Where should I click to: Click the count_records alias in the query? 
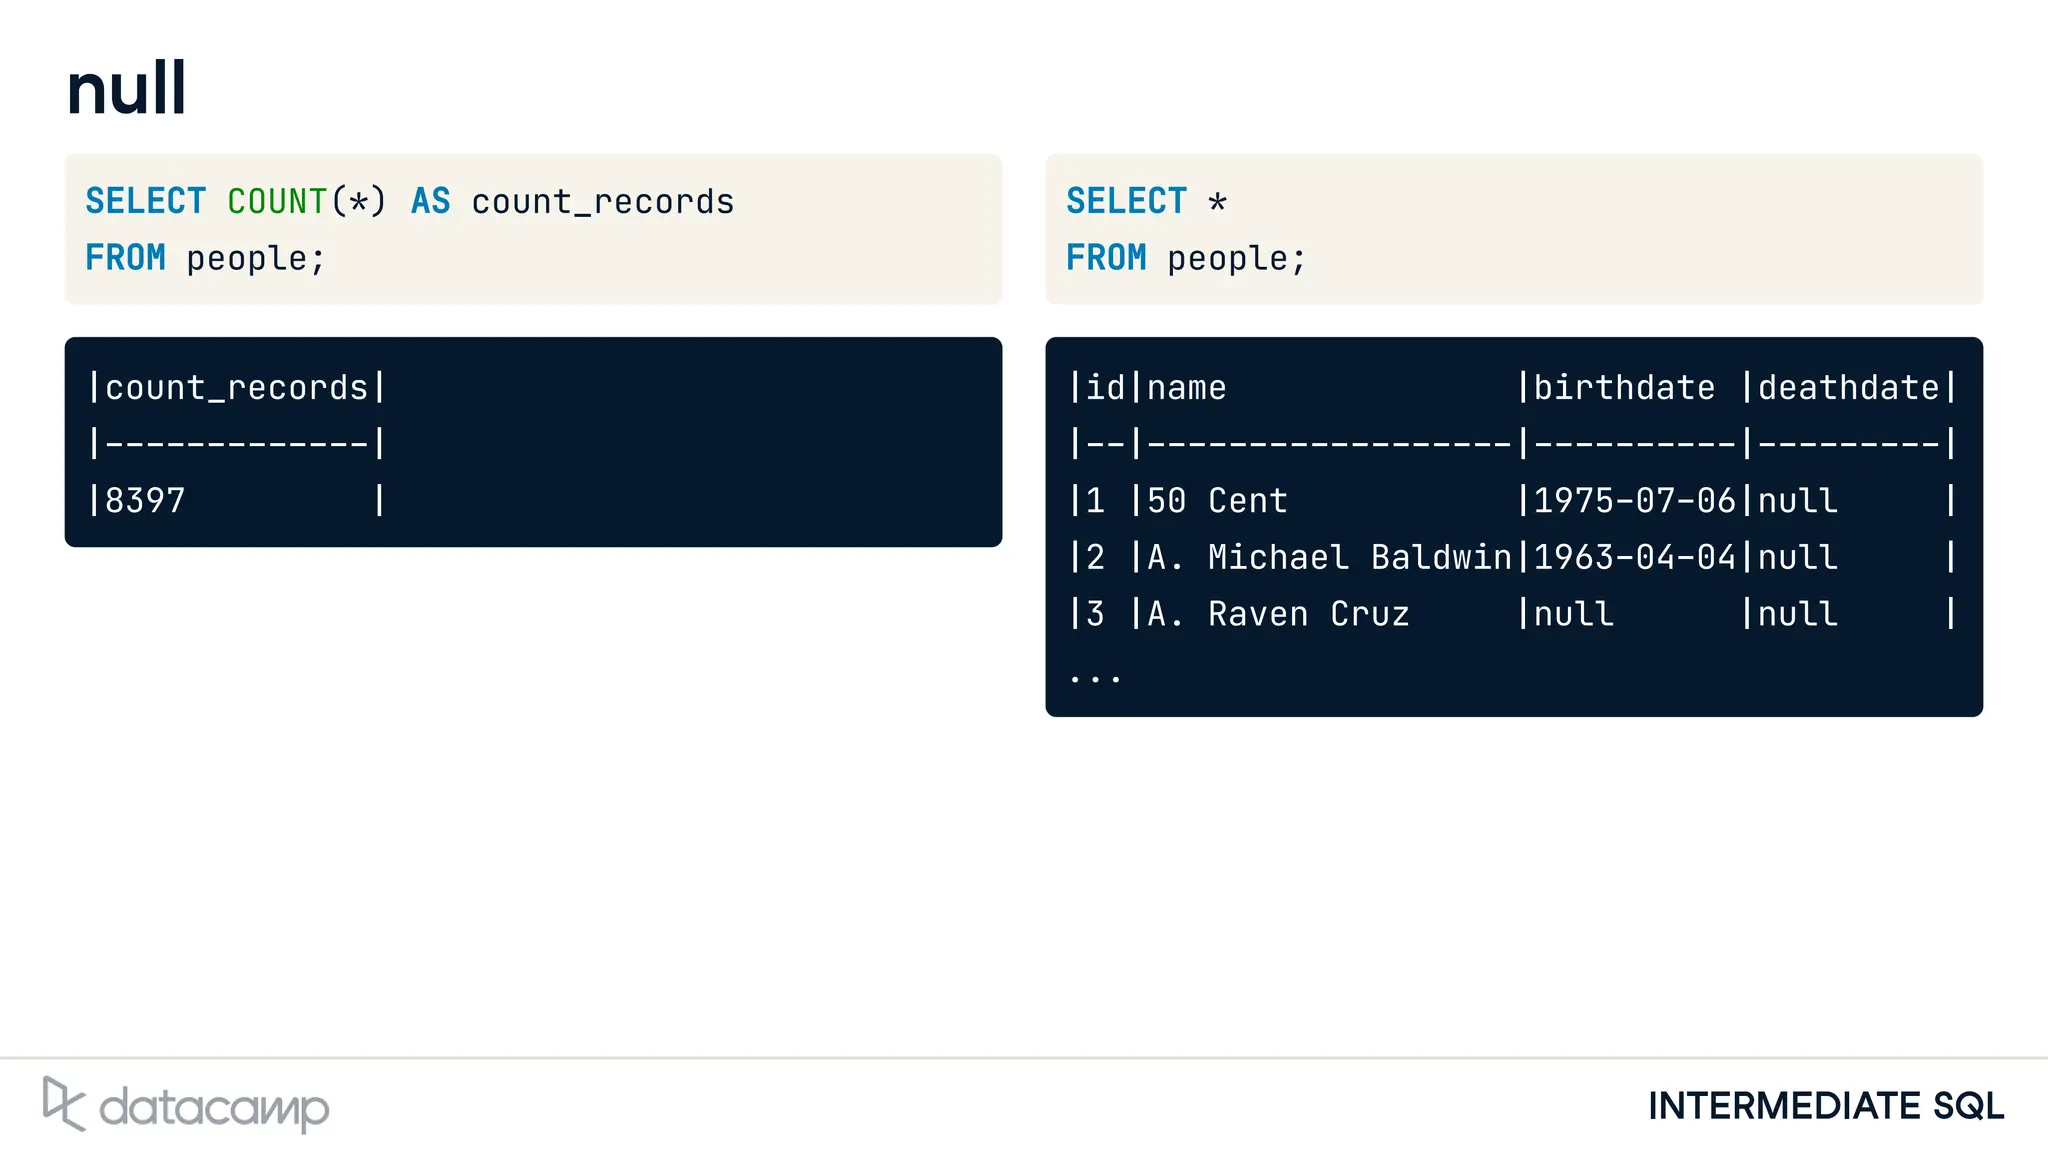tap(603, 202)
